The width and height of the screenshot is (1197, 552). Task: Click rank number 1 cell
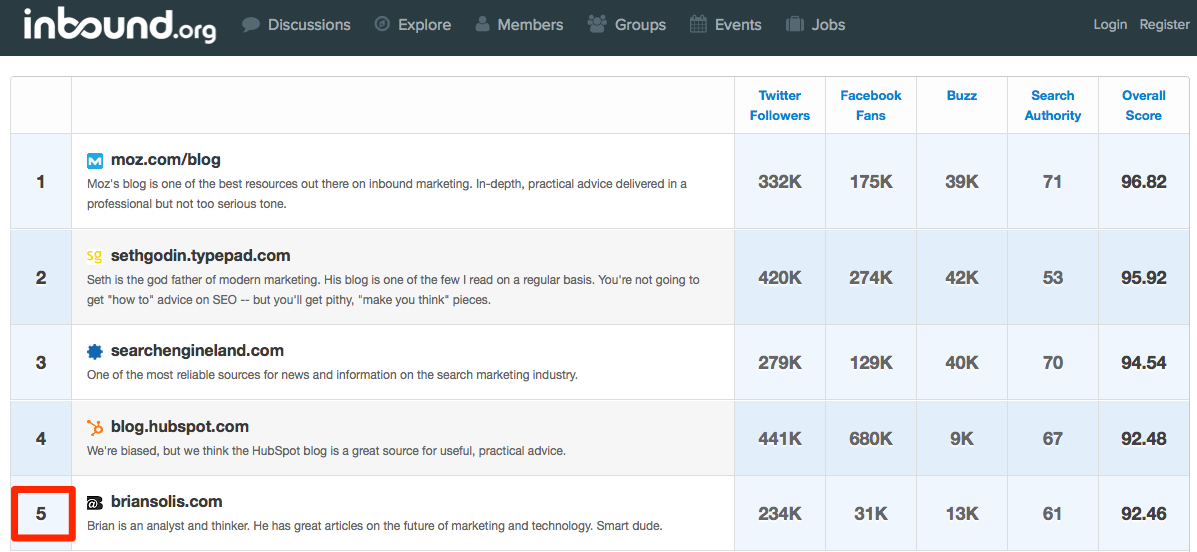click(x=41, y=182)
